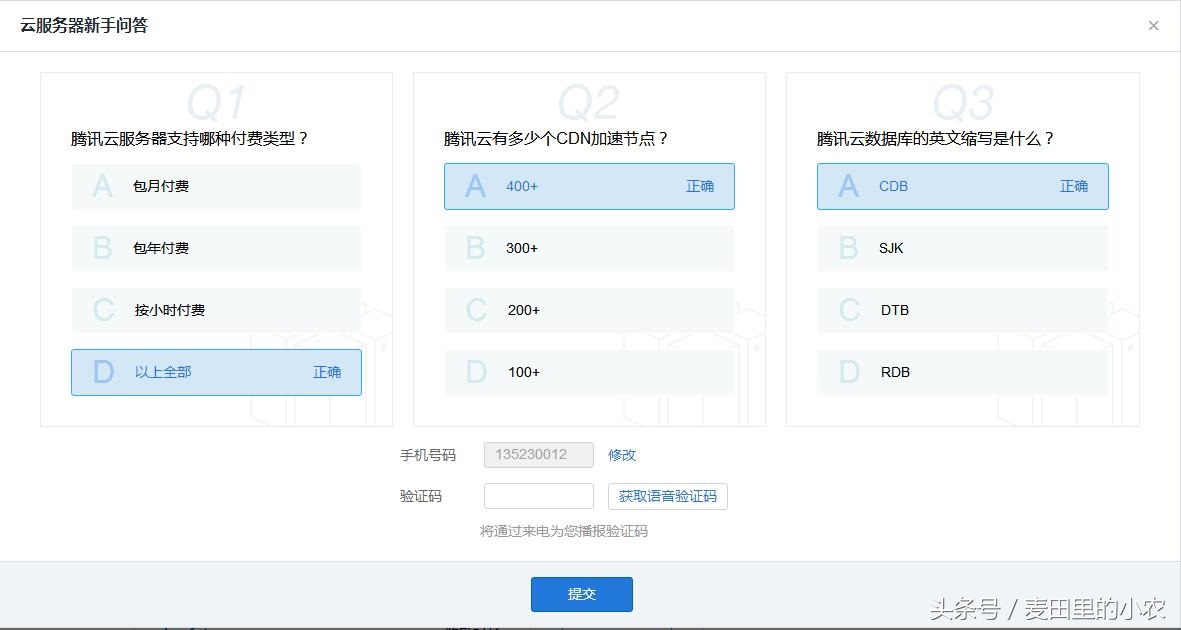
Task: Select answer C DTB for Q3
Action: [962, 310]
